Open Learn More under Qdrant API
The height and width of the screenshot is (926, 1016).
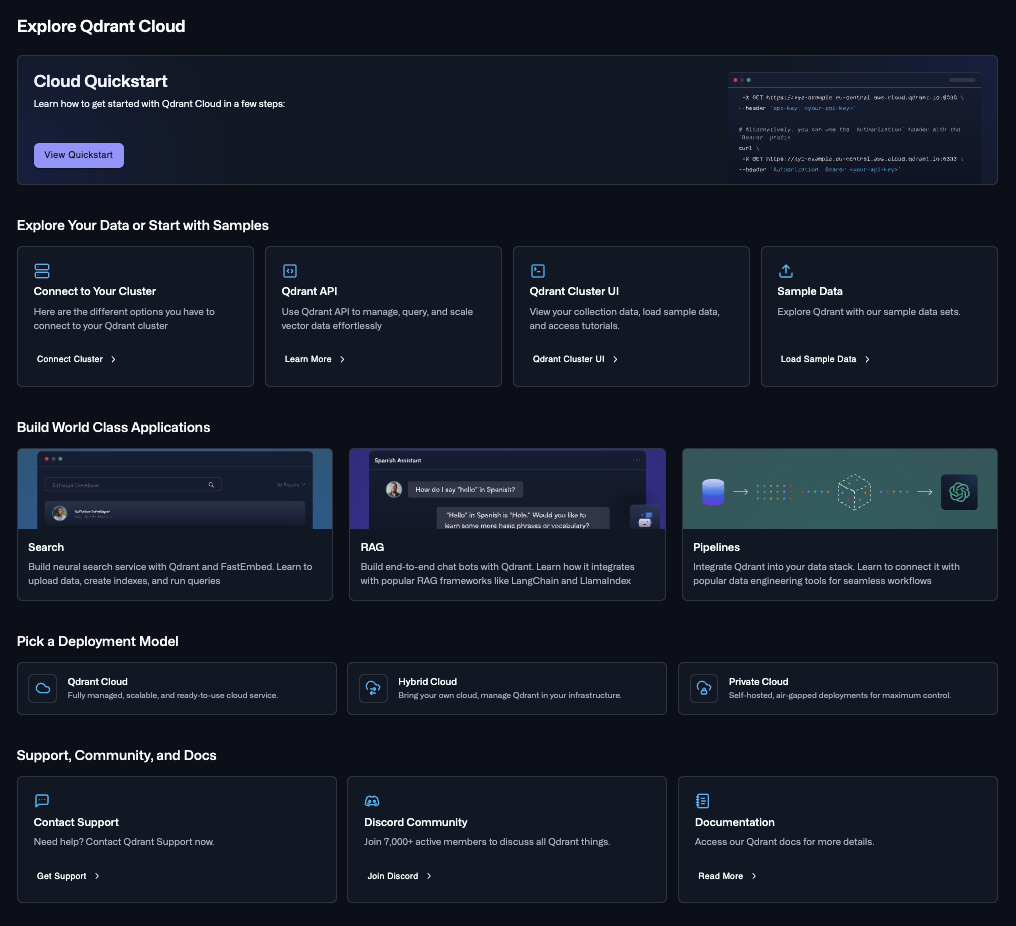309,359
